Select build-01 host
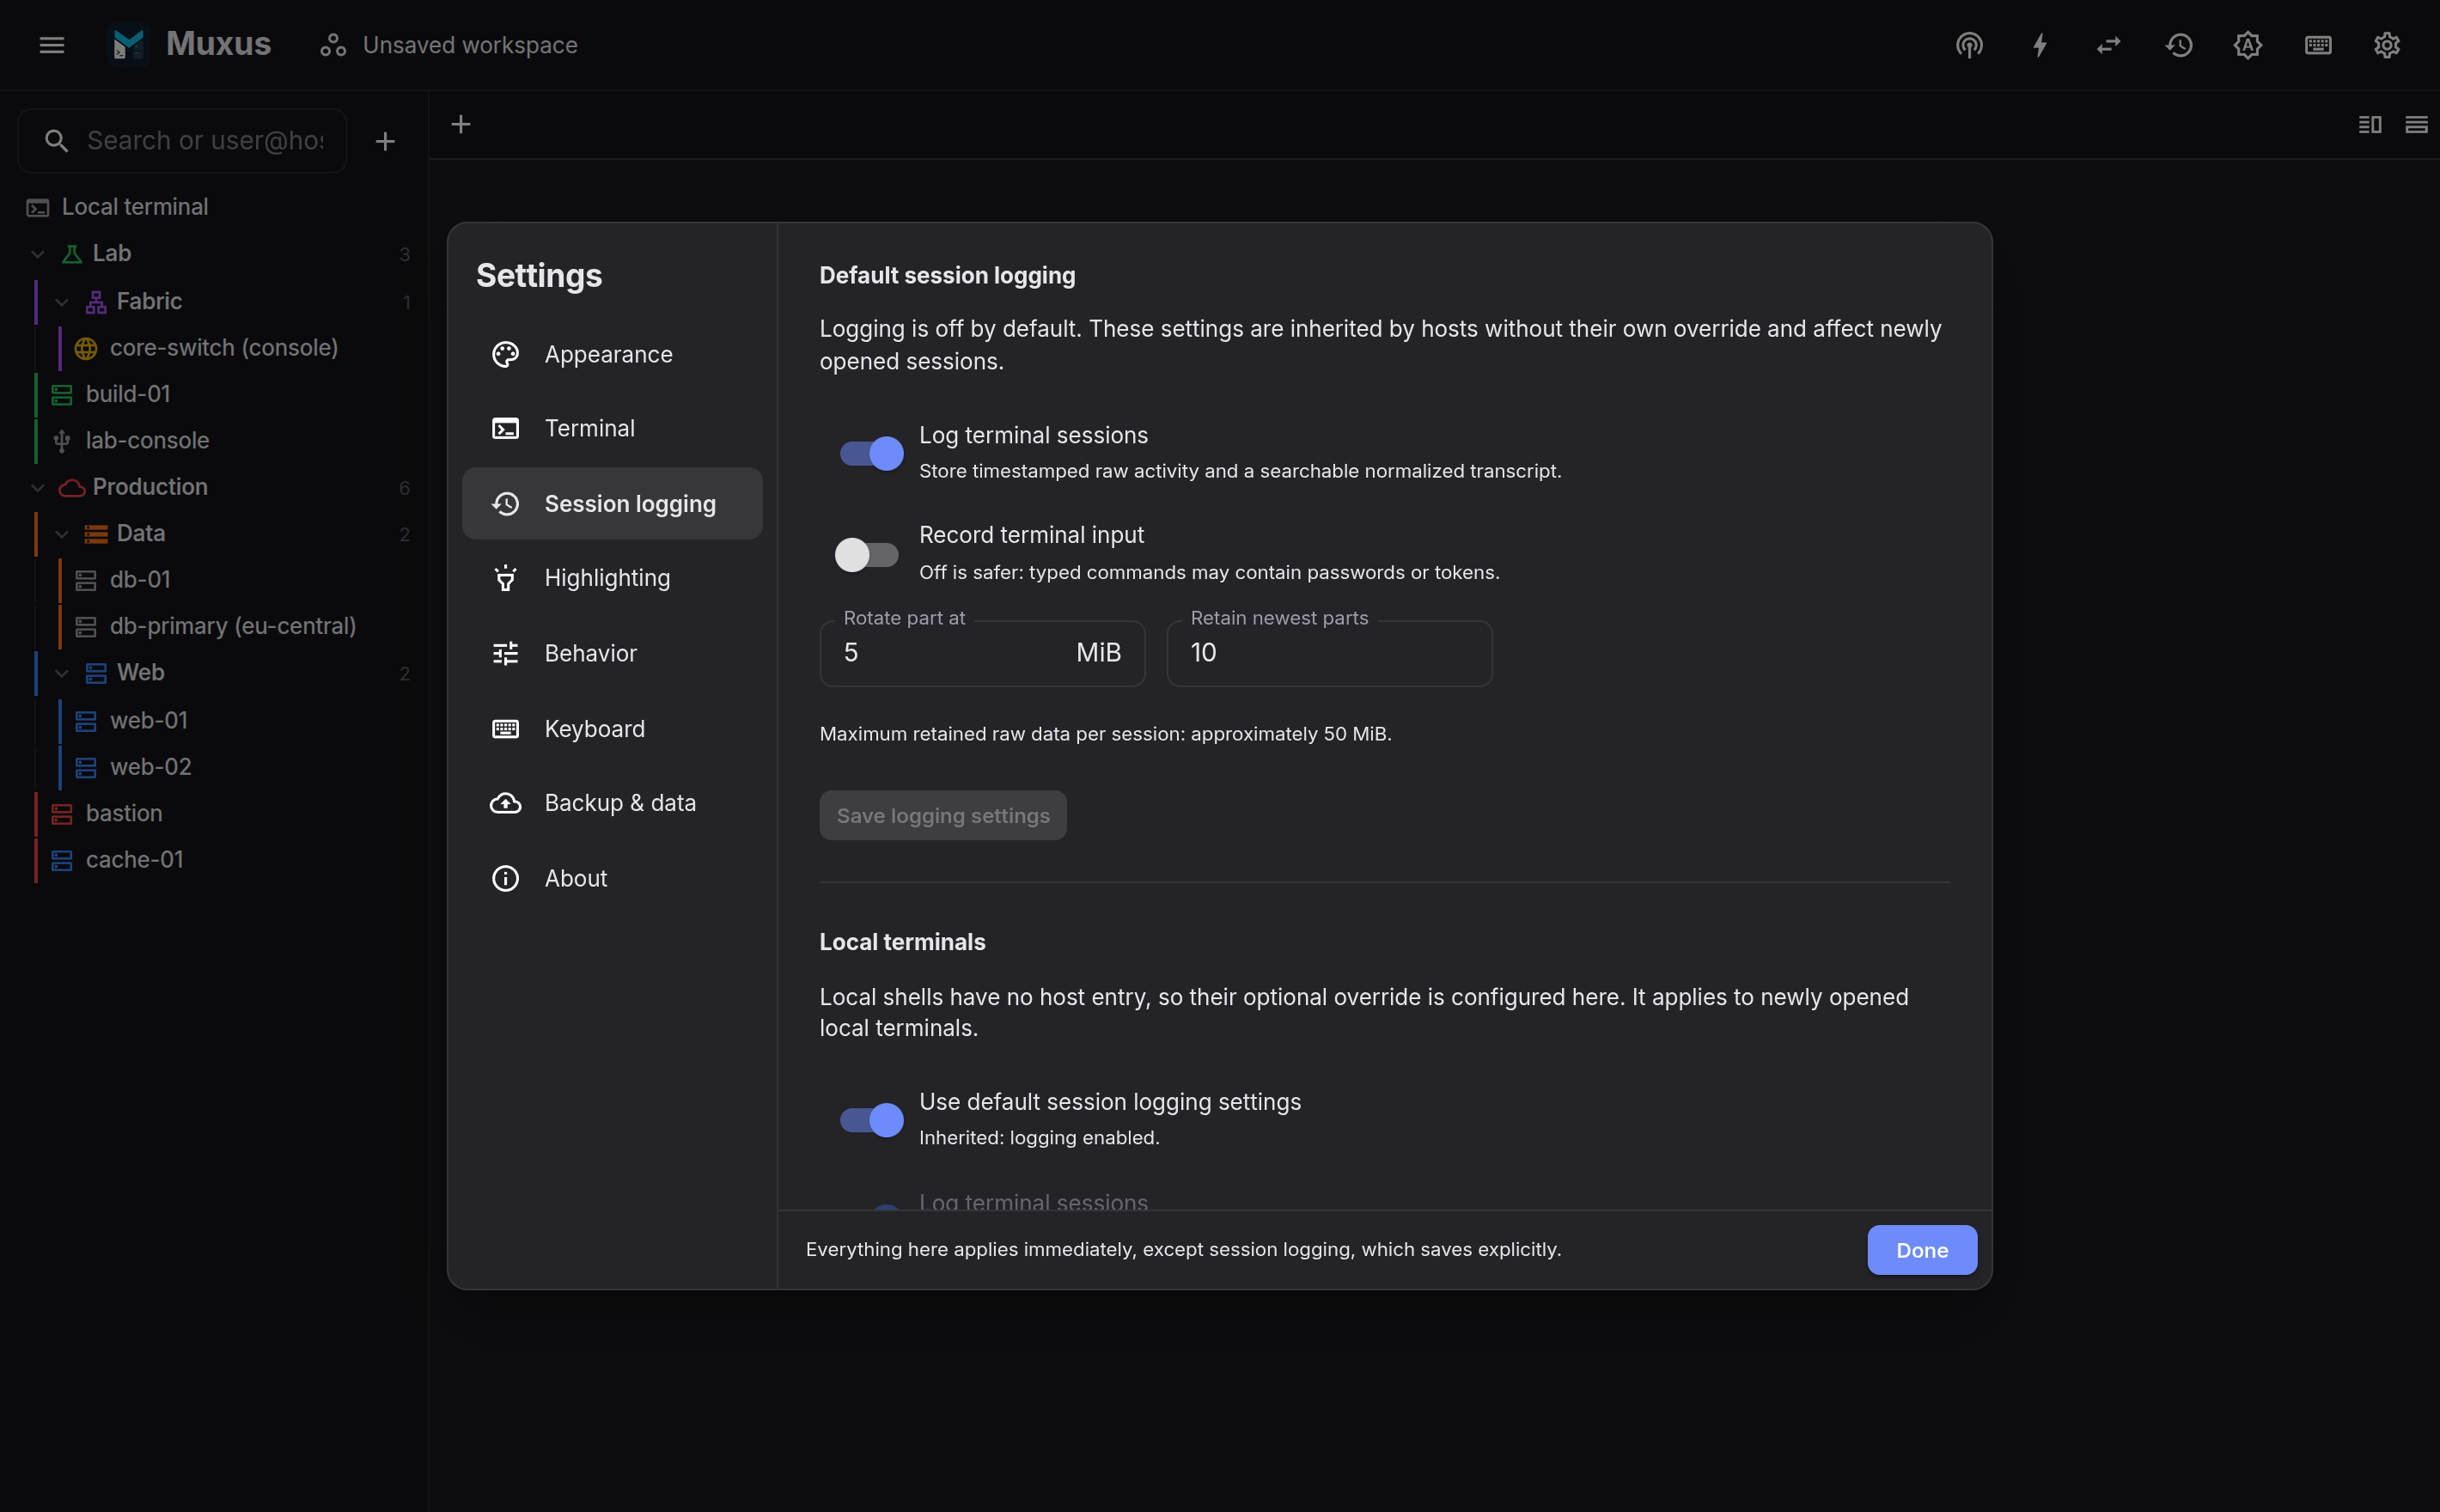The width and height of the screenshot is (2440, 1512). 214,394
